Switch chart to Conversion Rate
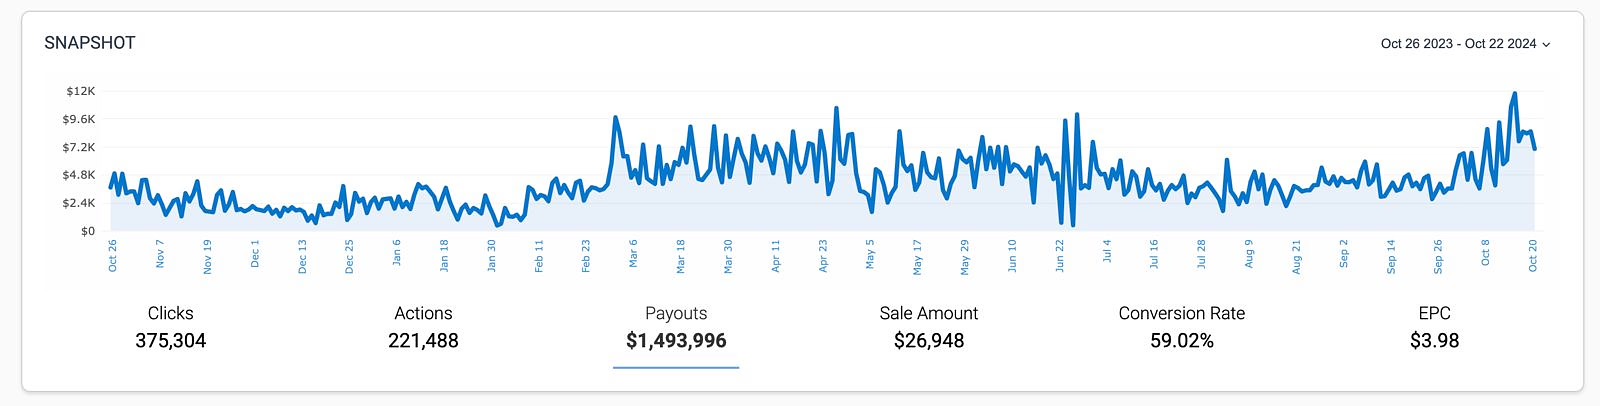The width and height of the screenshot is (1600, 406). [x=1181, y=327]
